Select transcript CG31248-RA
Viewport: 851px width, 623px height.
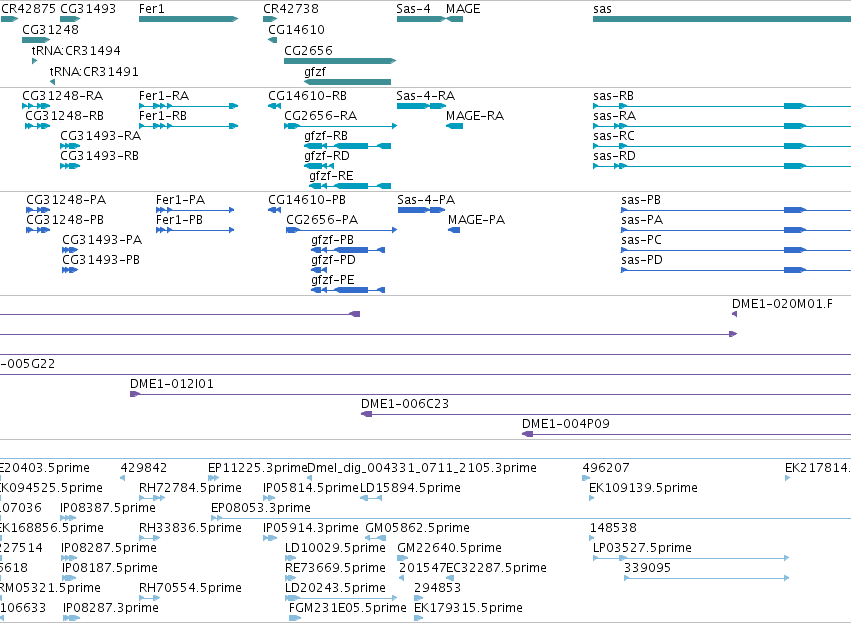36,106
